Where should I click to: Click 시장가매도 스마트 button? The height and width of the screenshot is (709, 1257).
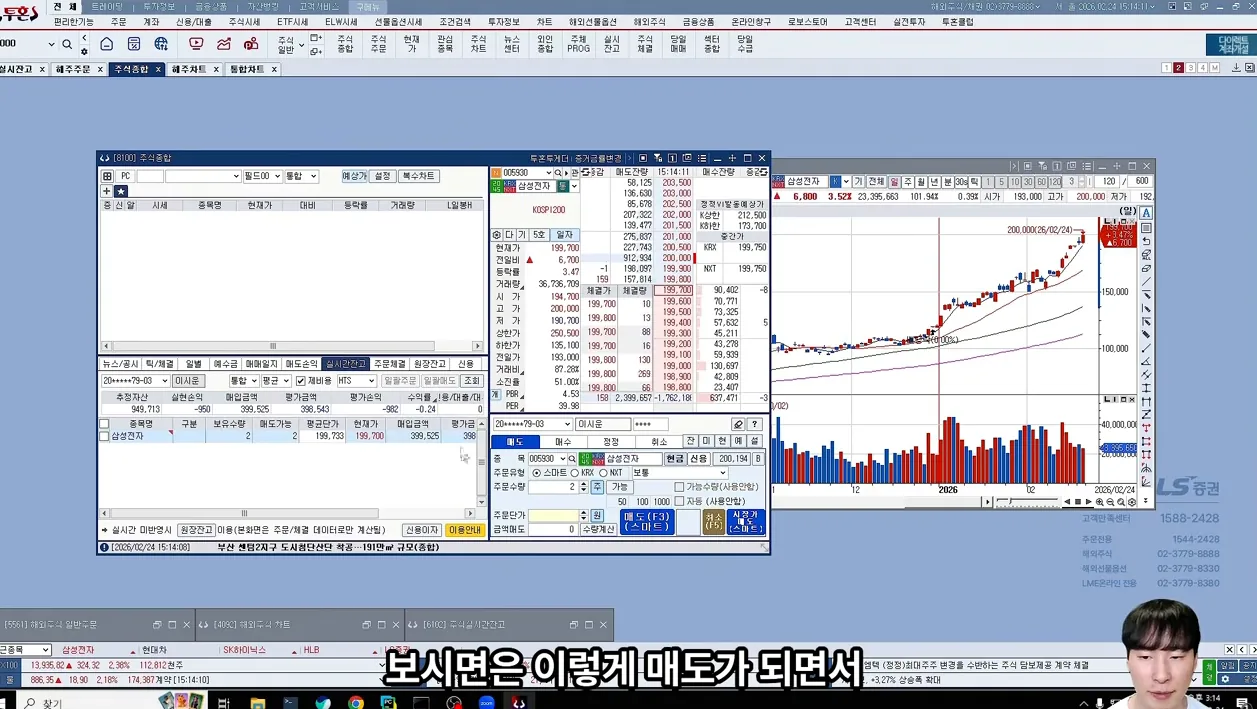(x=746, y=522)
